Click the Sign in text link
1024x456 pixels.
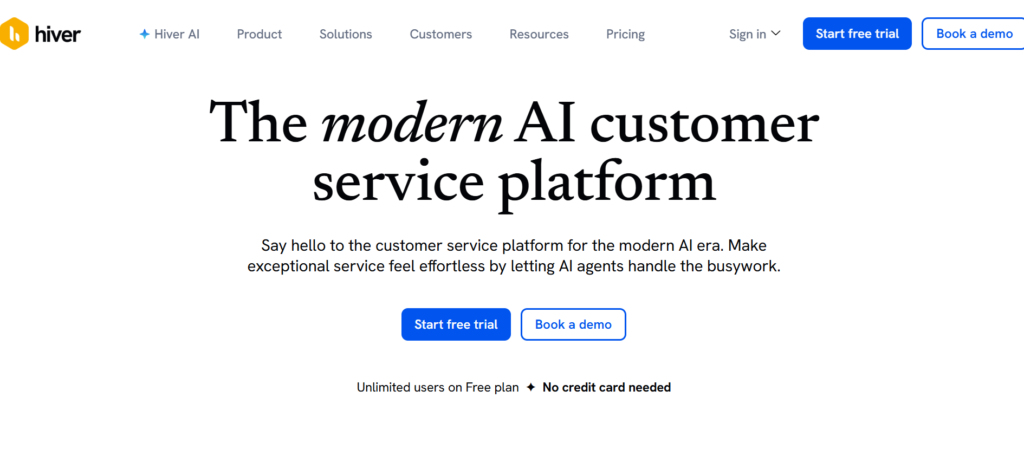pyautogui.click(x=747, y=34)
